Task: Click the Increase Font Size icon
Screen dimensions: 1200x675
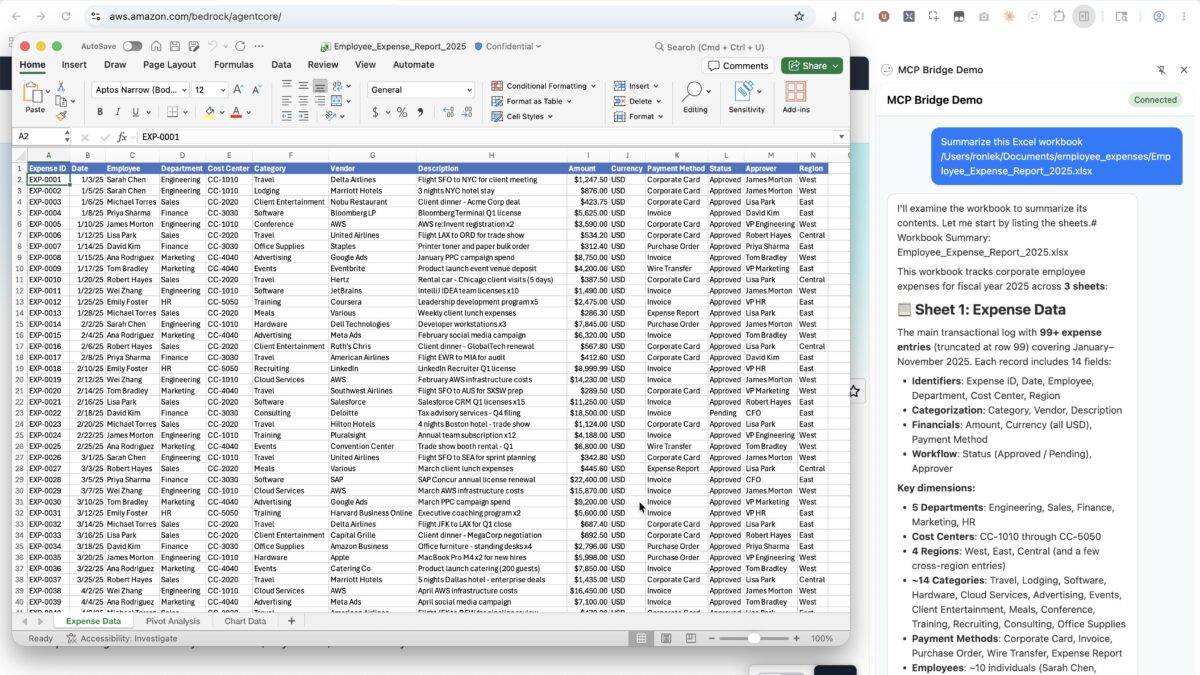Action: tap(238, 90)
